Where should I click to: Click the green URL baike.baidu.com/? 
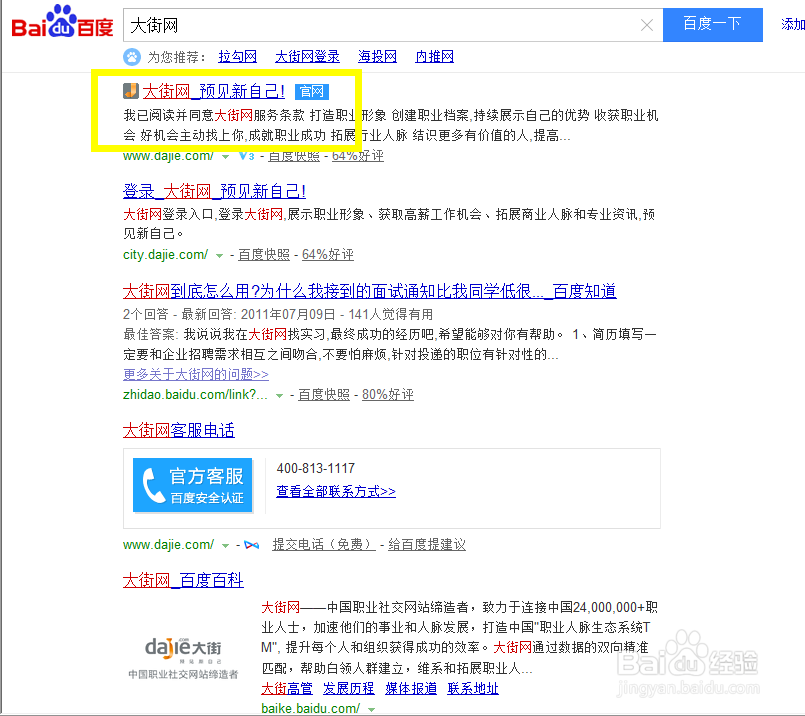pos(311,709)
